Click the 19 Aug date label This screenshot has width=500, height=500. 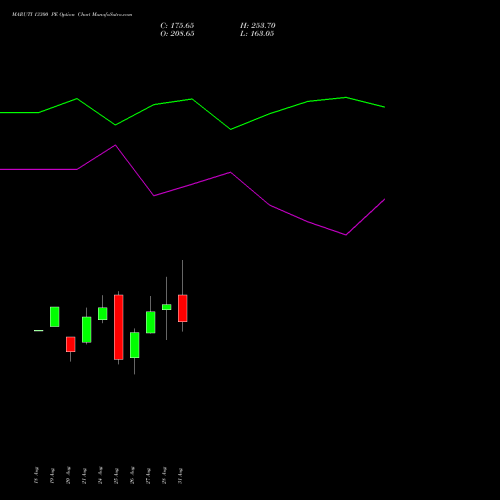tap(52, 475)
